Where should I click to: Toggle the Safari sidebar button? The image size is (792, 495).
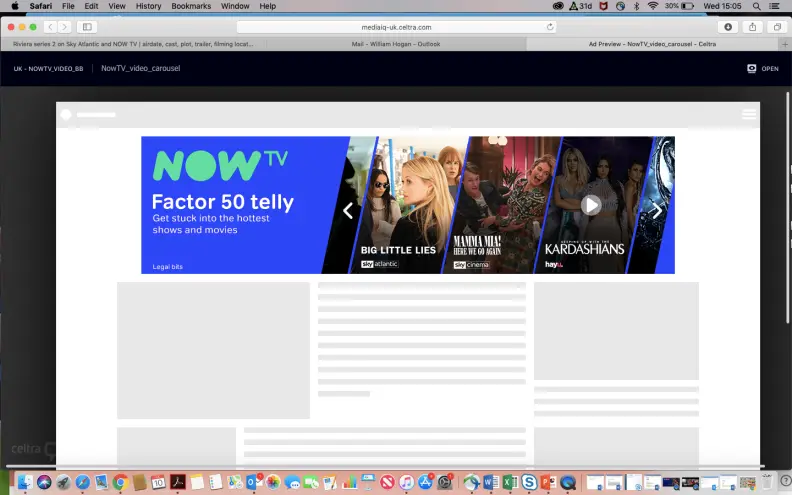(x=87, y=27)
